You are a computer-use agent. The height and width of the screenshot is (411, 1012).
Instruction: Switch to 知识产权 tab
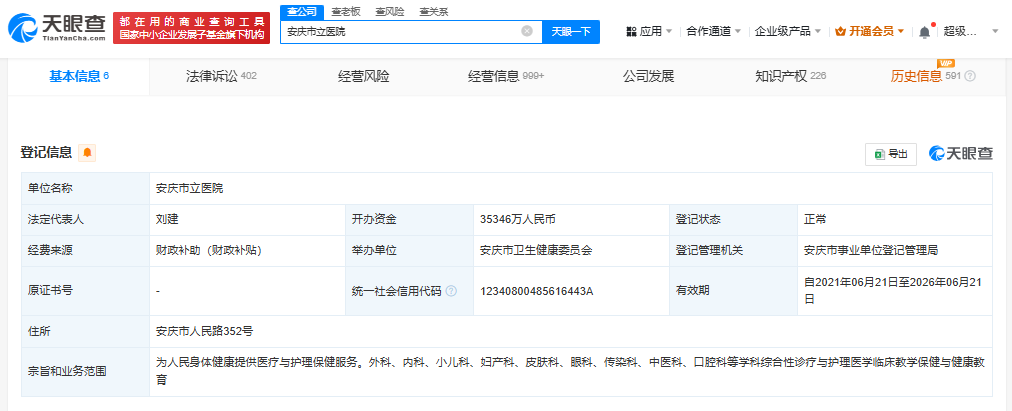tap(791, 77)
